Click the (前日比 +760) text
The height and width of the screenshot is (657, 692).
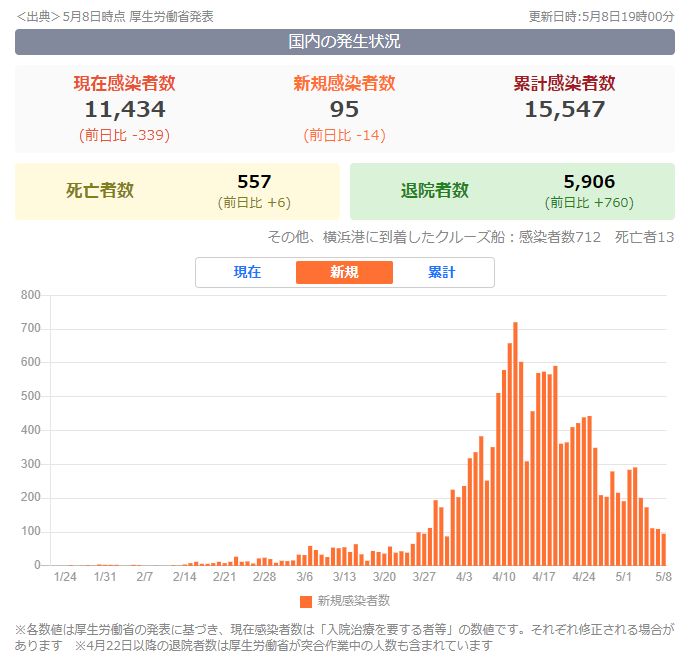tap(589, 203)
